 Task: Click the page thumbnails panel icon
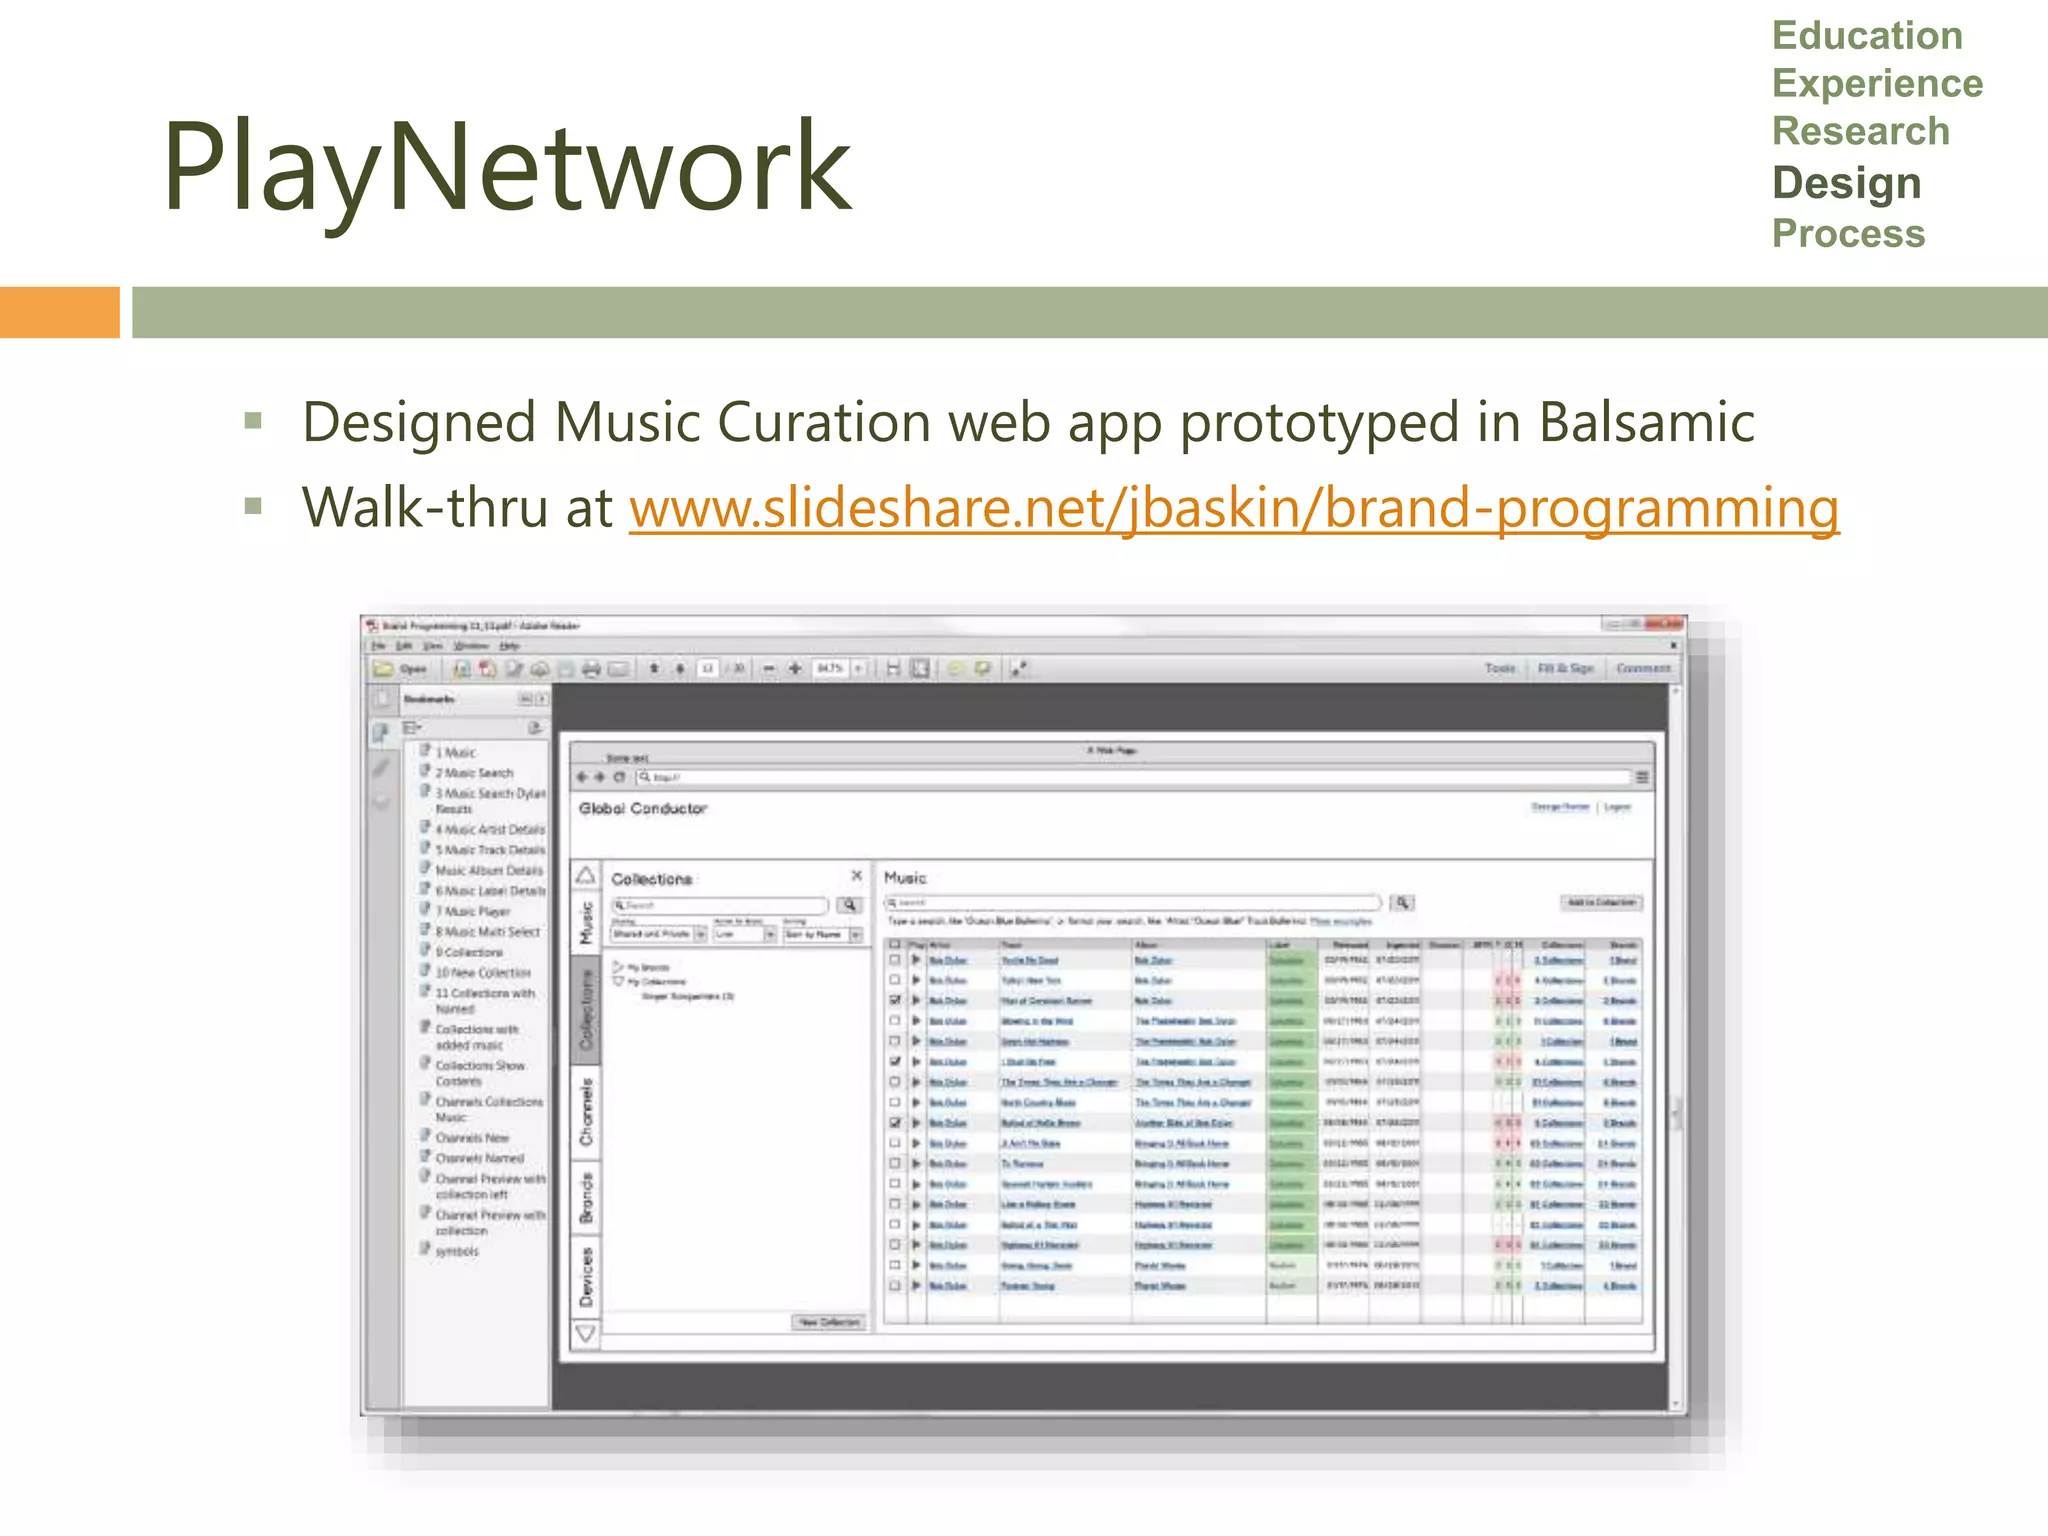click(382, 698)
